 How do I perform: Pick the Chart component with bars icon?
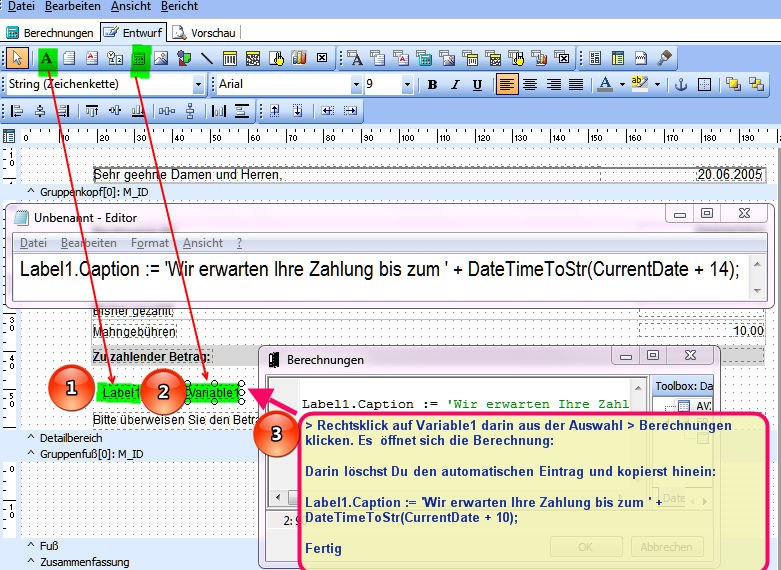coord(299,58)
